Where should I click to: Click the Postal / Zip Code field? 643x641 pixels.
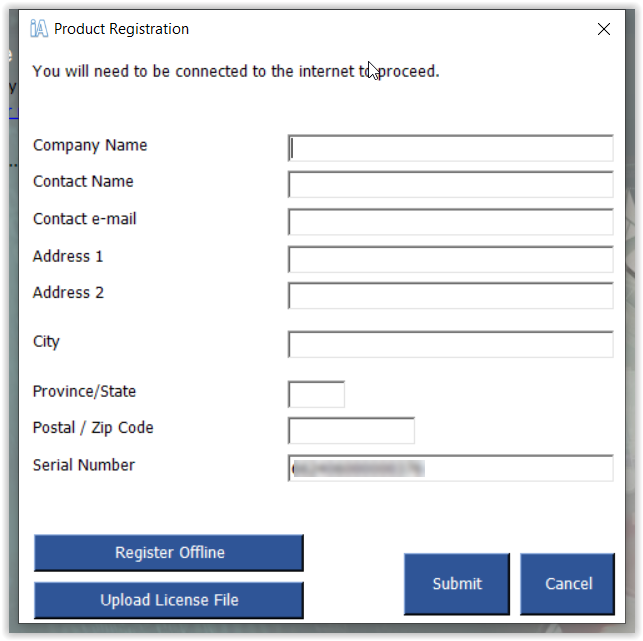(x=351, y=430)
